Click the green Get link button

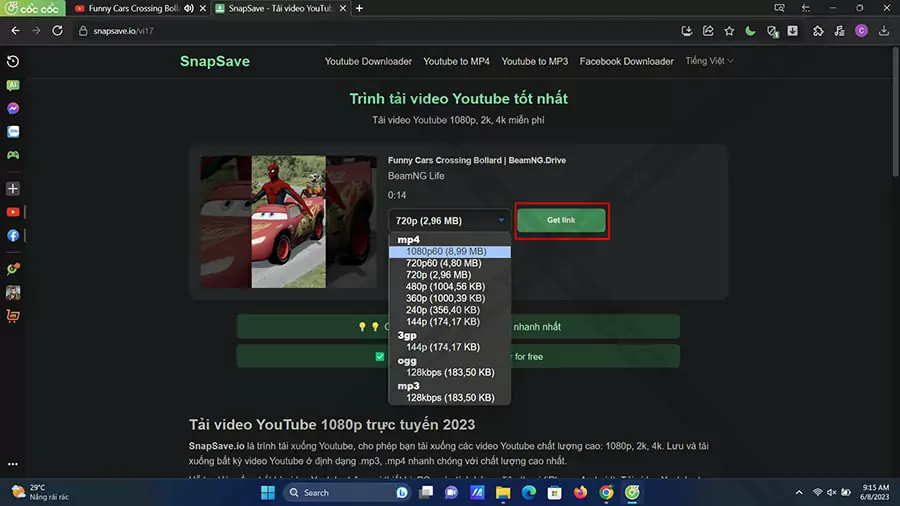point(561,220)
